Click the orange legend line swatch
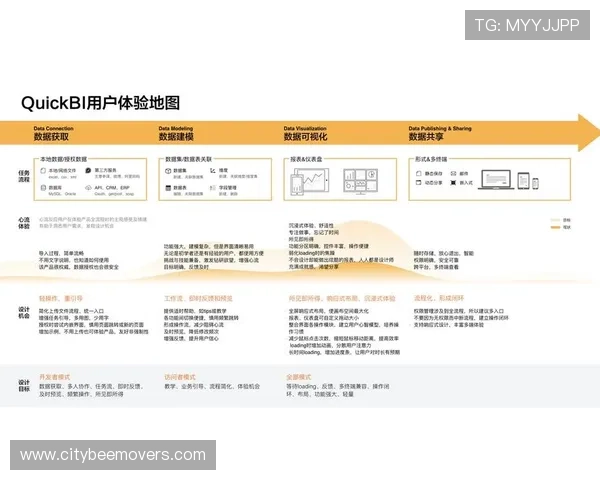This screenshot has height=480, width=600. [555, 227]
